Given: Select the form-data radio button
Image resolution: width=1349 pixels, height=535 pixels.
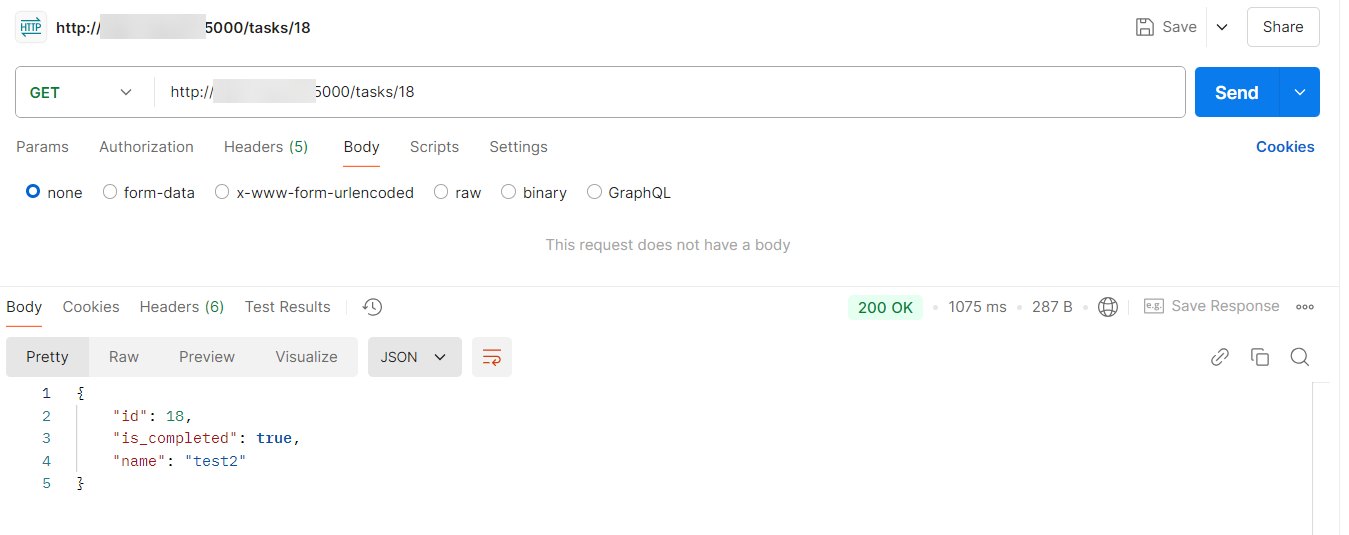Looking at the screenshot, I should [110, 192].
